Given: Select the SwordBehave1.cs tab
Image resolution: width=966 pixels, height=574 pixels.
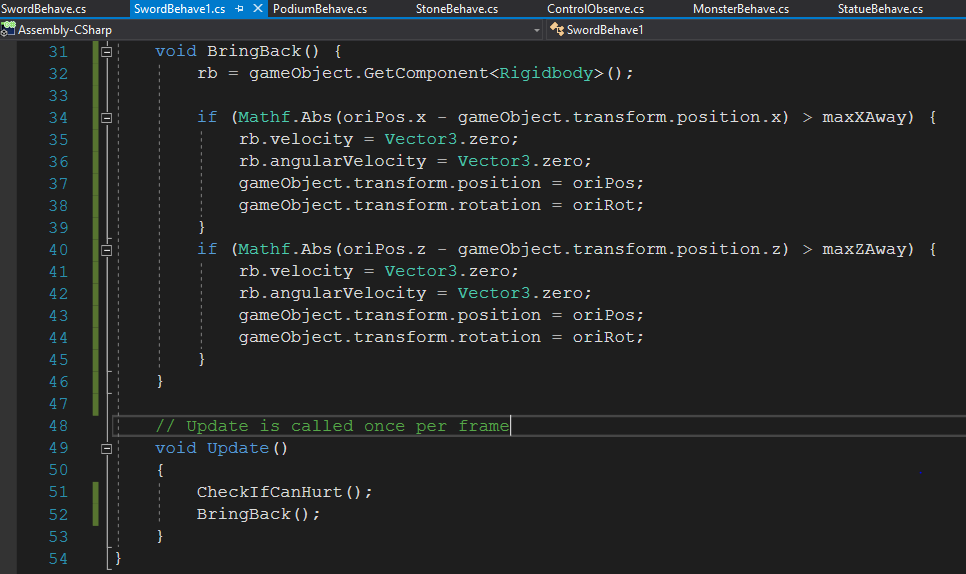Looking at the screenshot, I should tap(179, 9).
